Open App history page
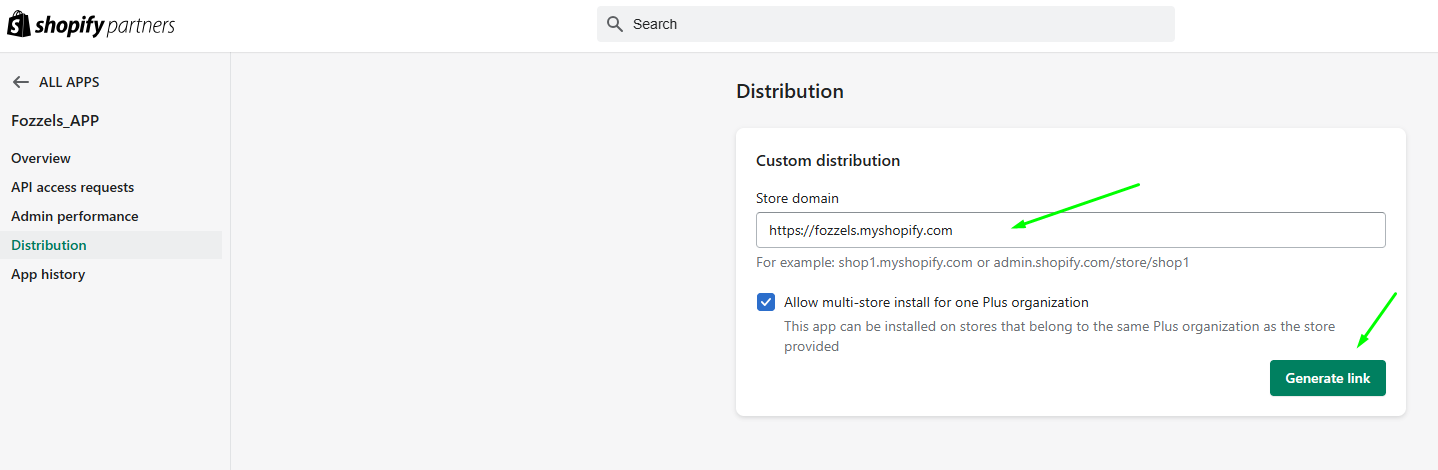 pos(48,274)
